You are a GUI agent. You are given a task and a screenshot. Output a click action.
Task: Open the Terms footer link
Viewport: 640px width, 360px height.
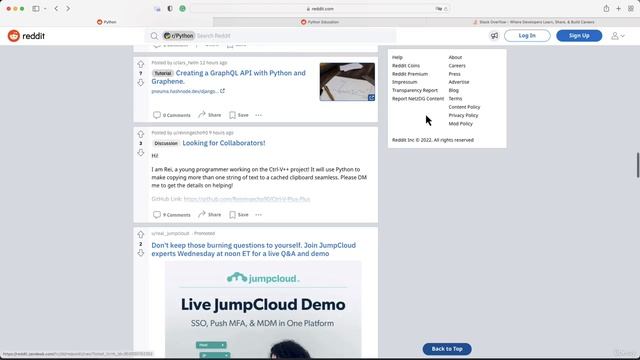[455, 99]
